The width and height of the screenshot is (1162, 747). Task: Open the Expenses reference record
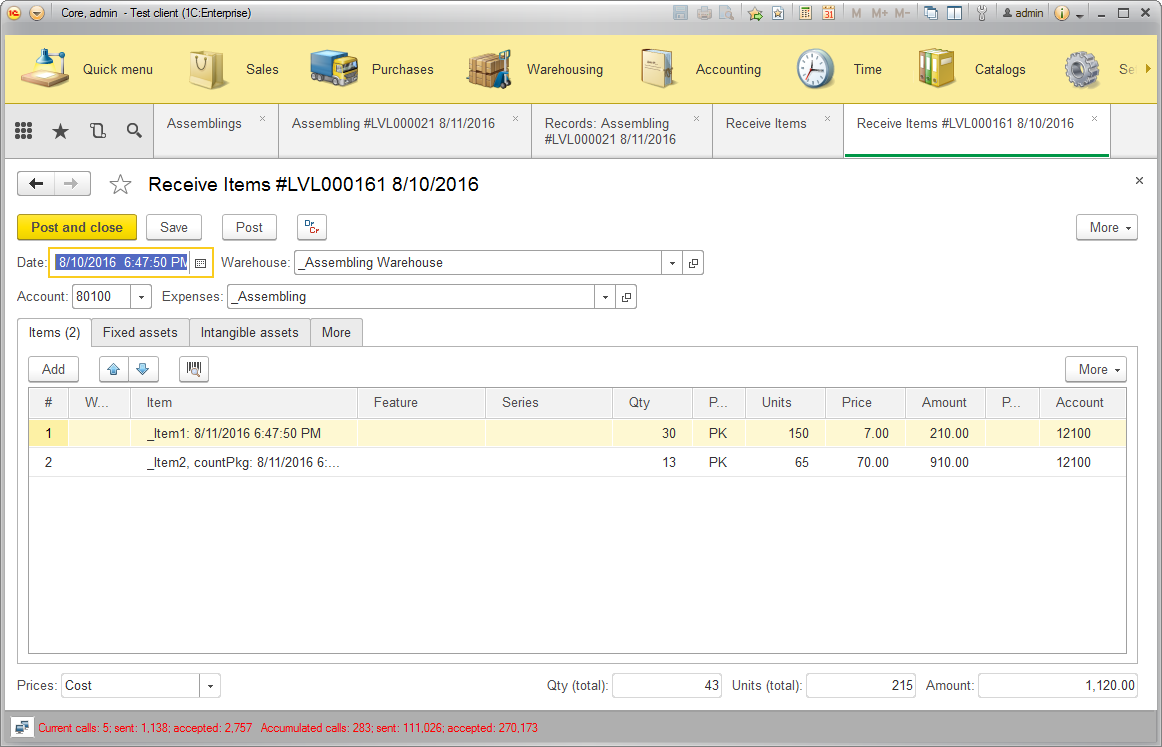pyautogui.click(x=626, y=297)
